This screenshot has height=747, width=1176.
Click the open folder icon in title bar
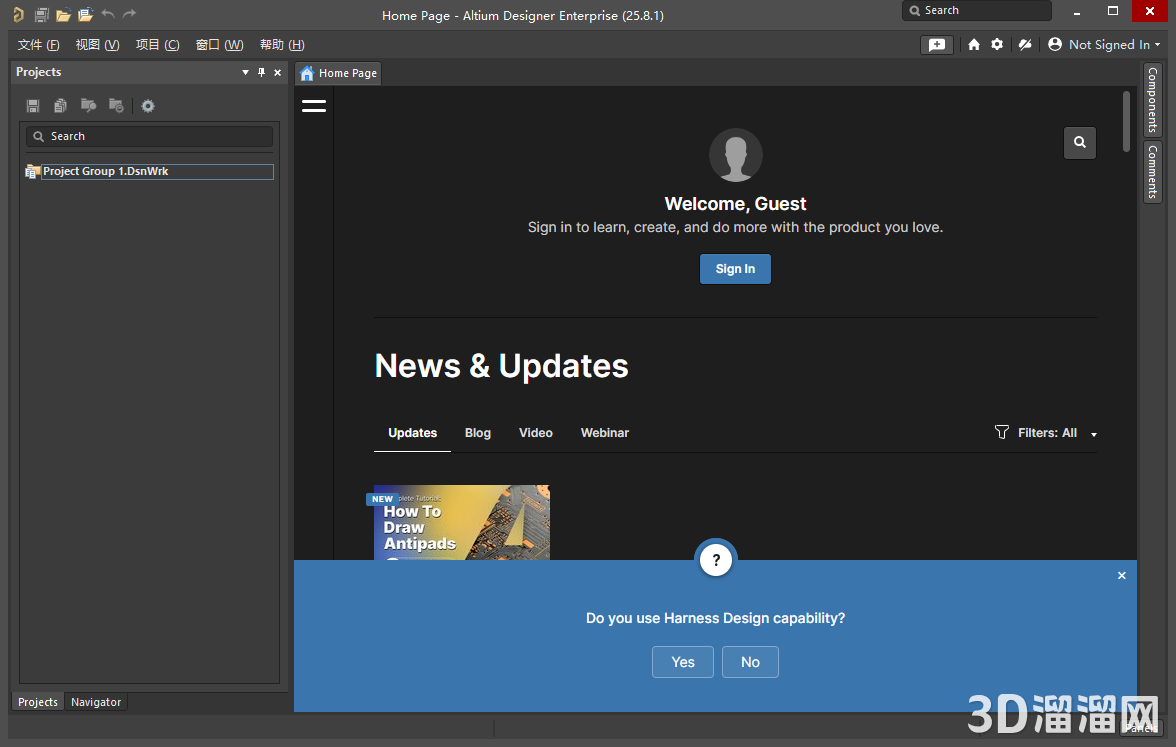point(63,14)
